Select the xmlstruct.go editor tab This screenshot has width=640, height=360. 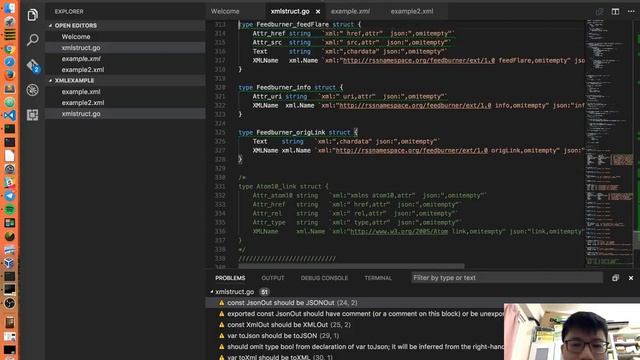click(x=290, y=11)
